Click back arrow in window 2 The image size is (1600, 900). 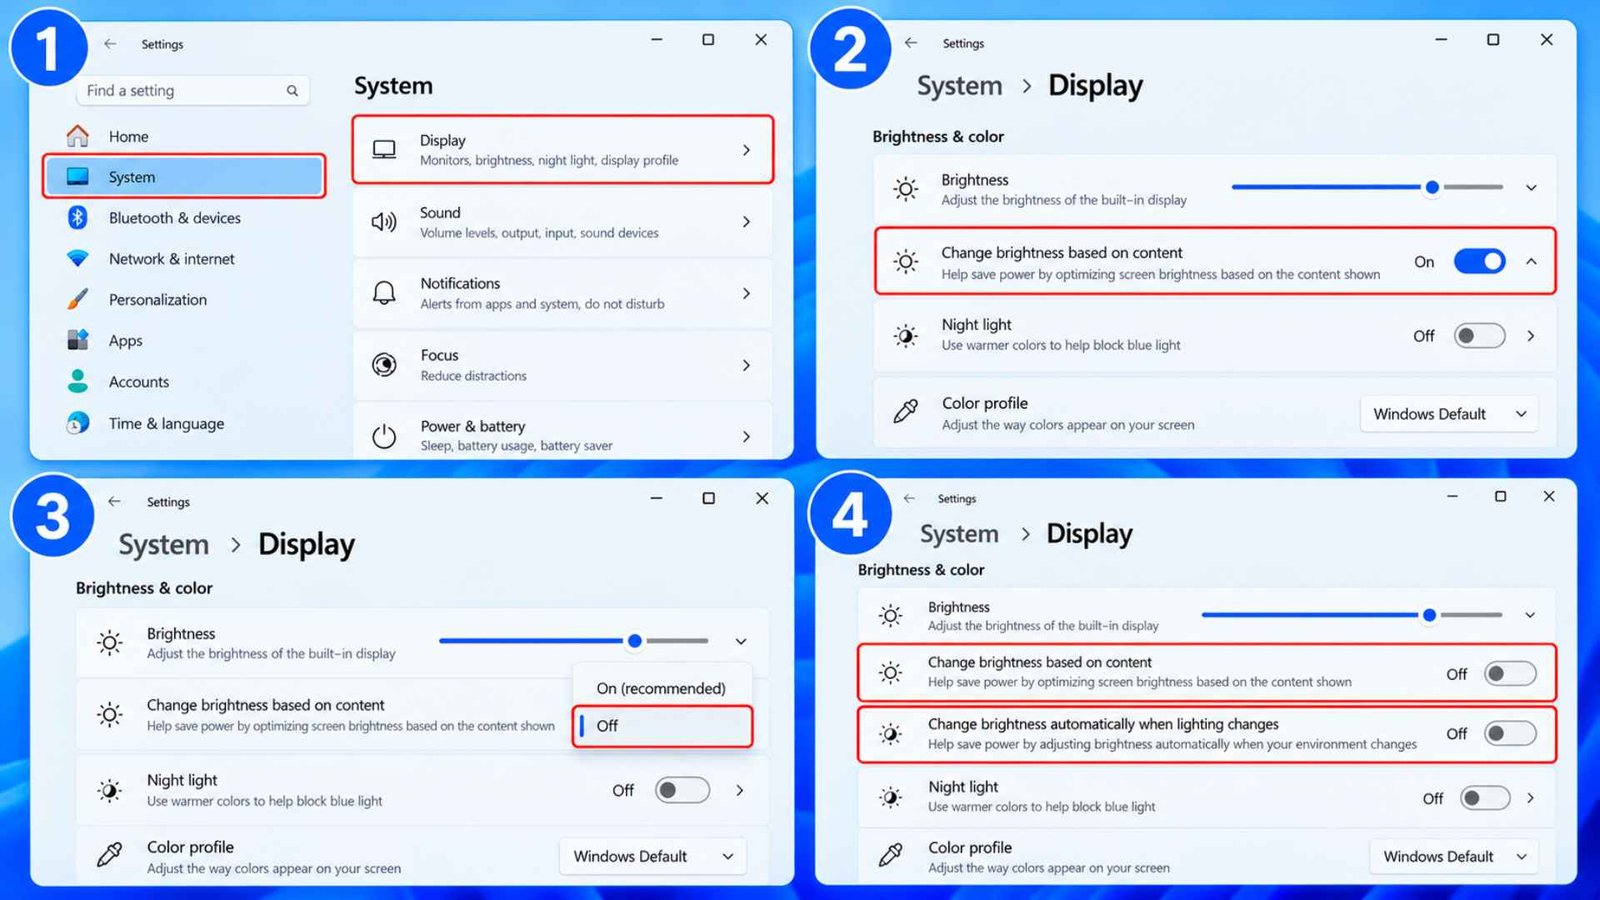911,43
